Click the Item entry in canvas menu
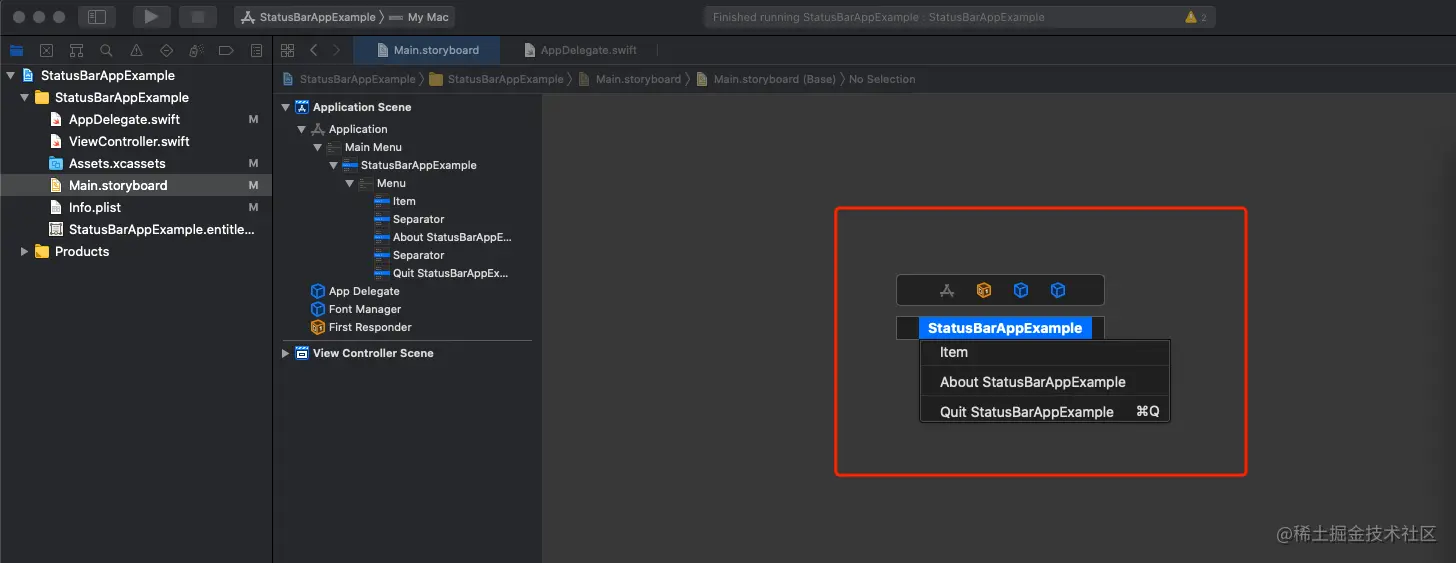Viewport: 1456px width, 563px height. tap(1045, 352)
